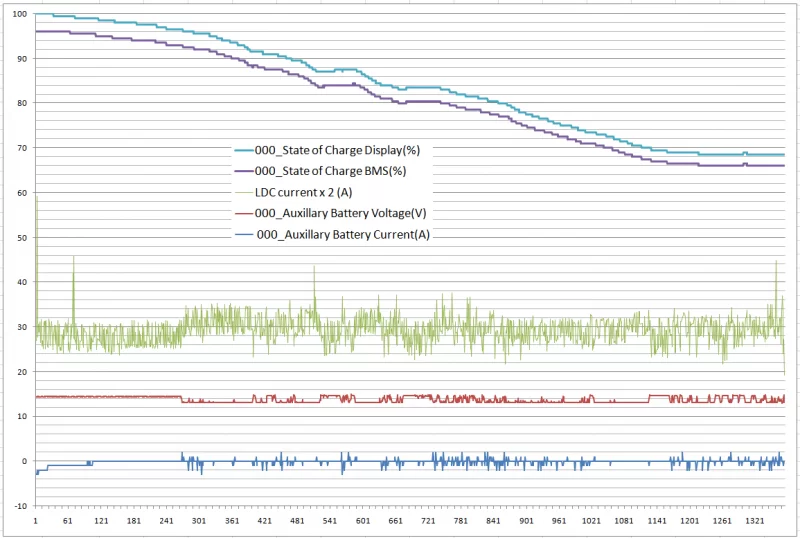Viewport: 800px width, 538px height.
Task: Select the 61 tick label on horizontal axis
Action: [68, 522]
